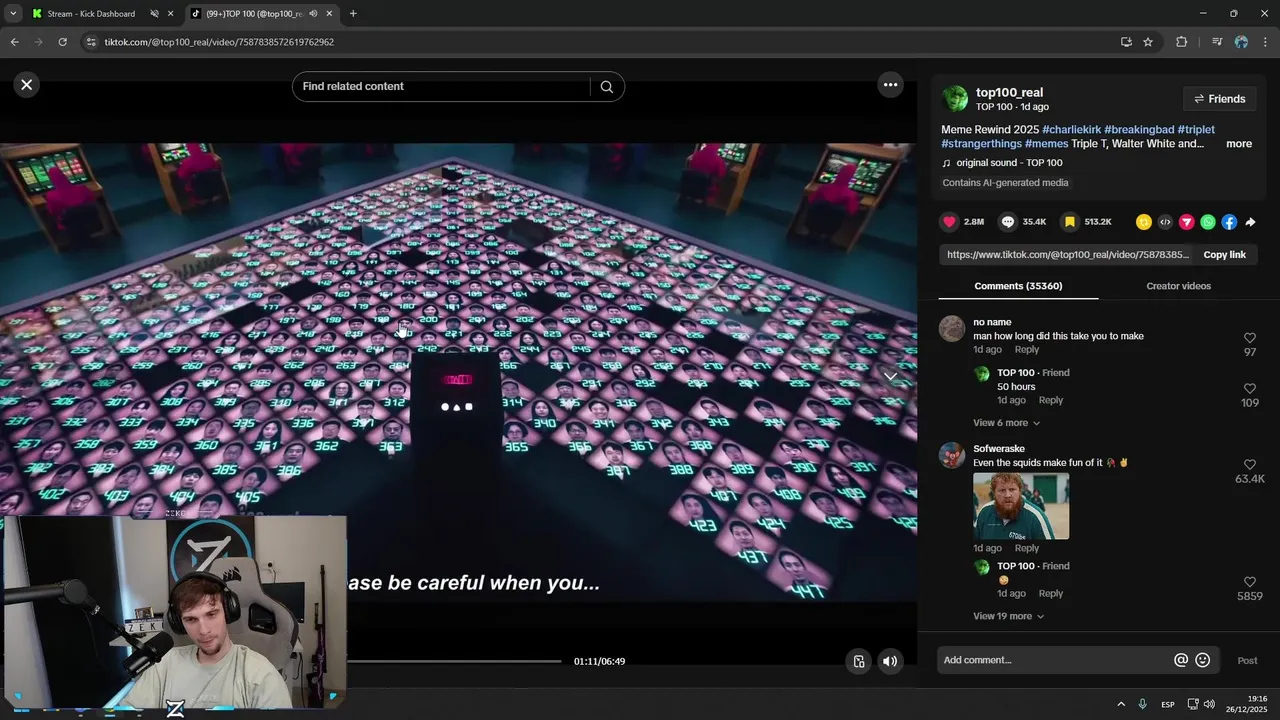The height and width of the screenshot is (720, 1280).
Task: Close the Kick Dashboard browser tab
Action: [x=171, y=14]
